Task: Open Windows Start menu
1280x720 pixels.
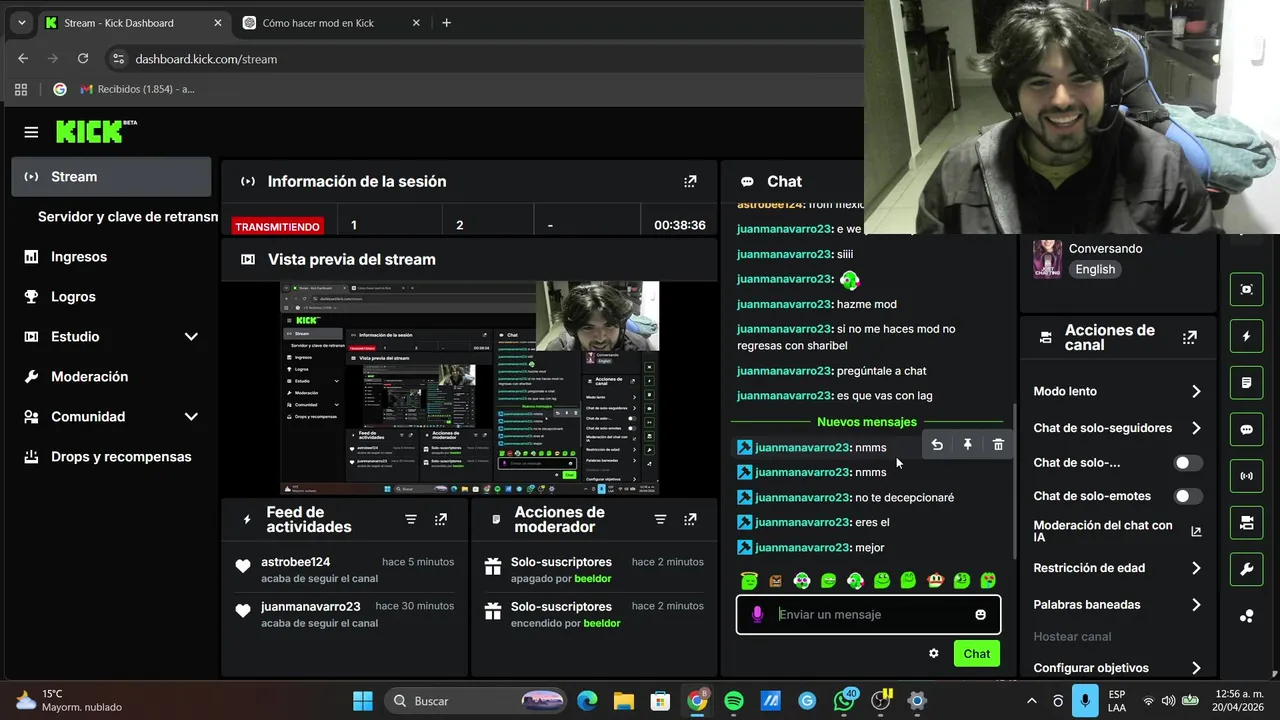Action: coord(363,701)
